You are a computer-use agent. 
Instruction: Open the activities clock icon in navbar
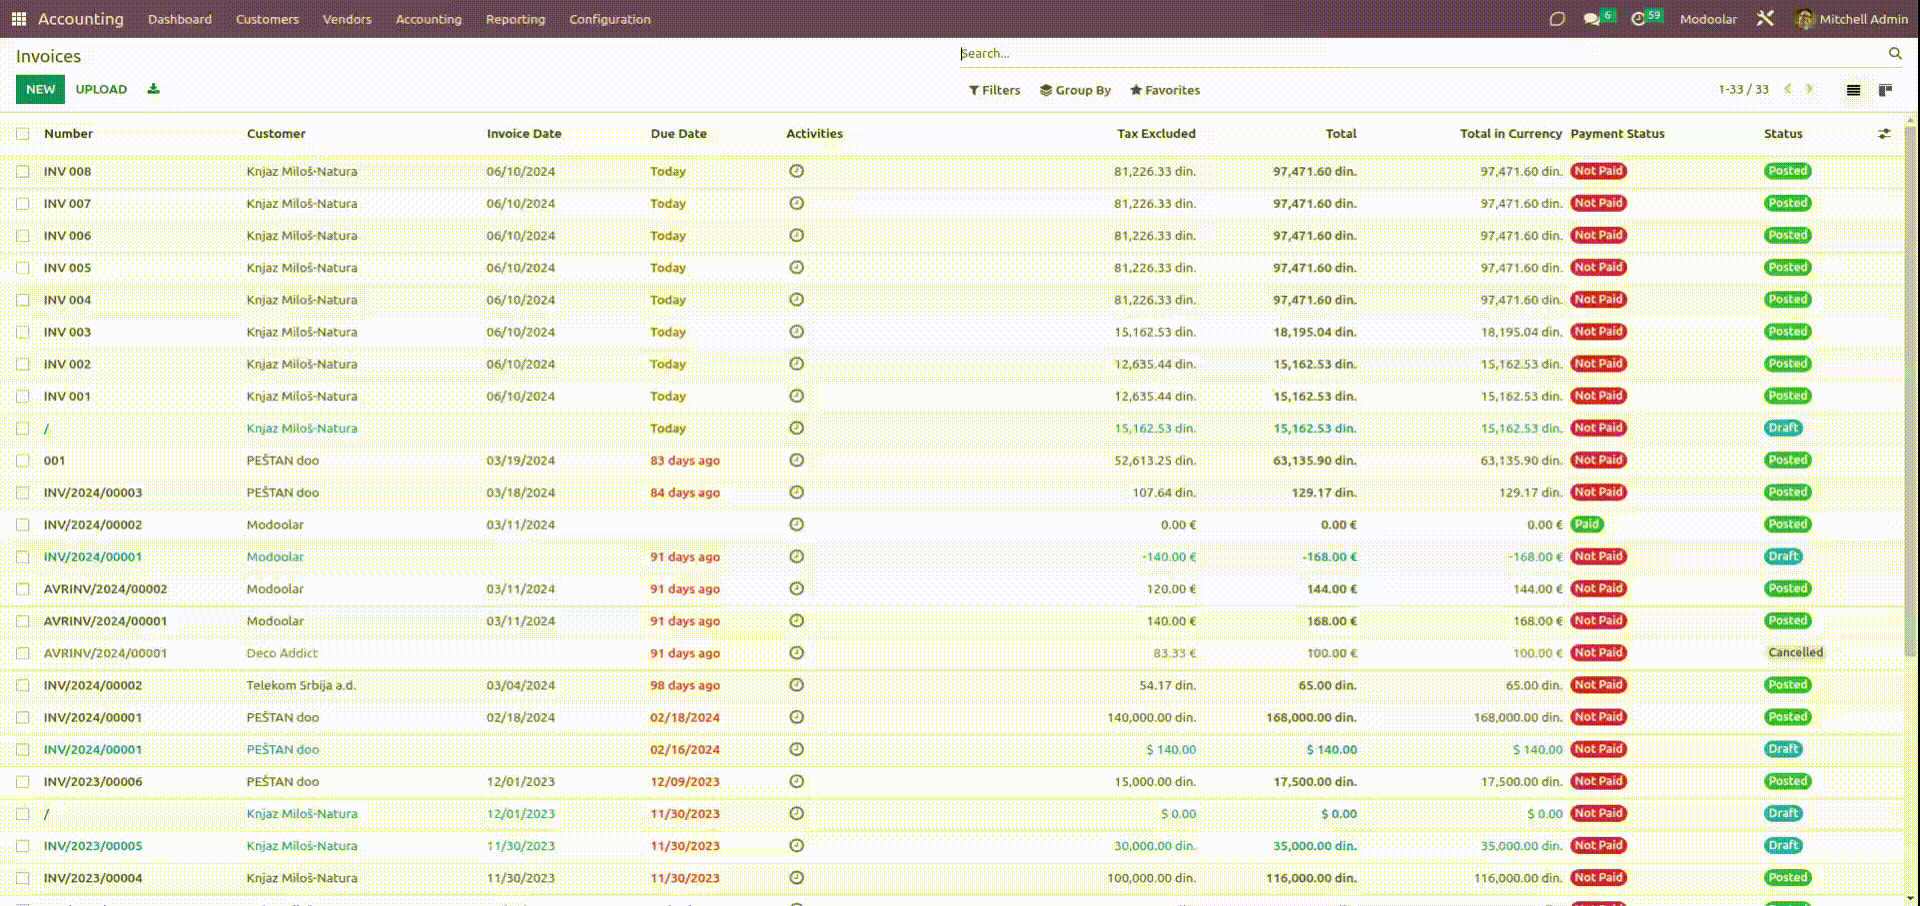(x=1638, y=19)
